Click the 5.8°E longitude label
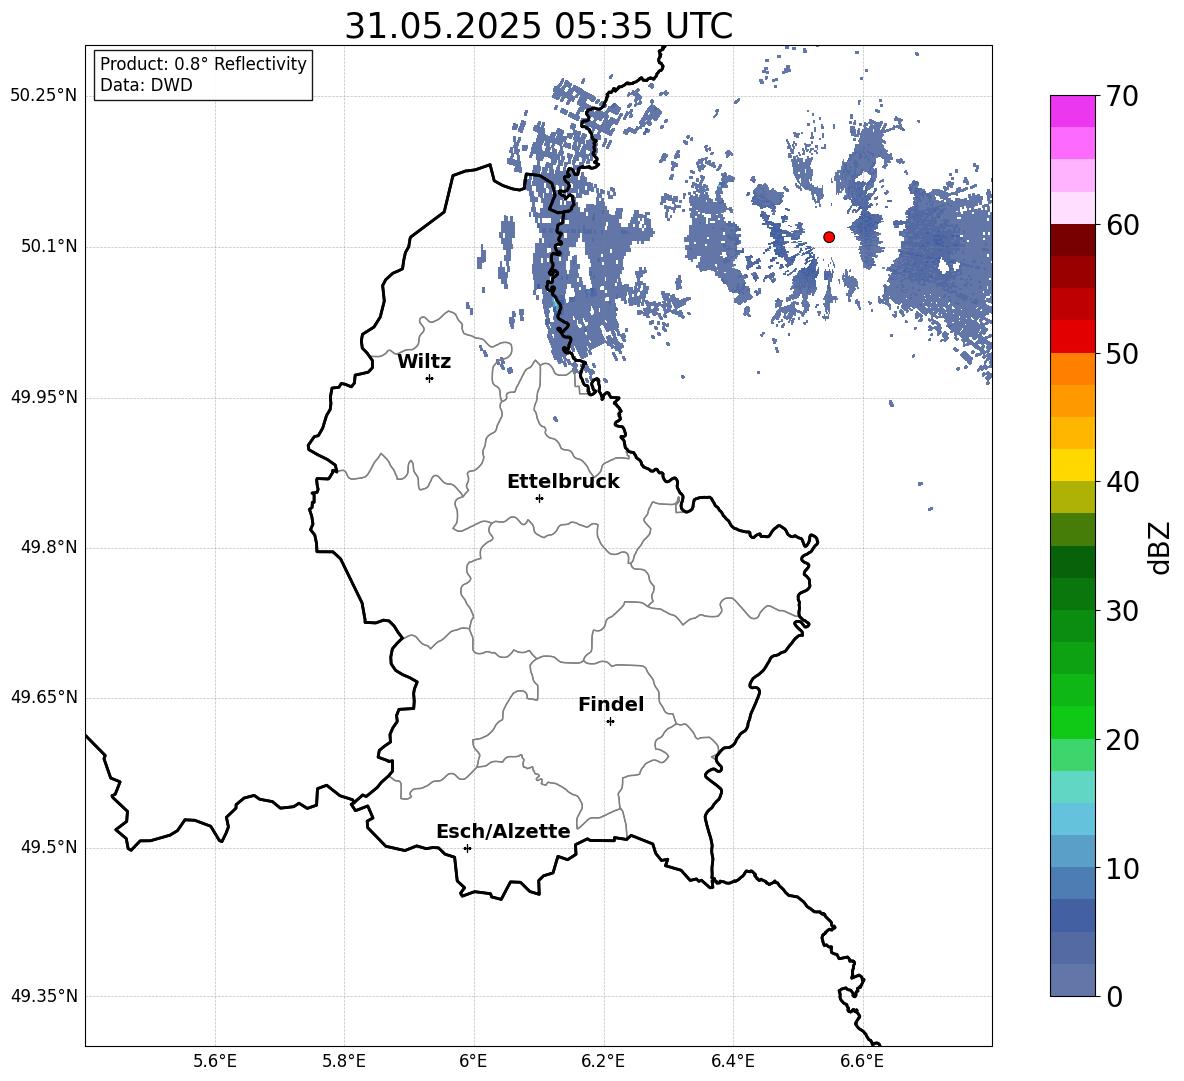The width and height of the screenshot is (1184, 1081). (344, 1061)
